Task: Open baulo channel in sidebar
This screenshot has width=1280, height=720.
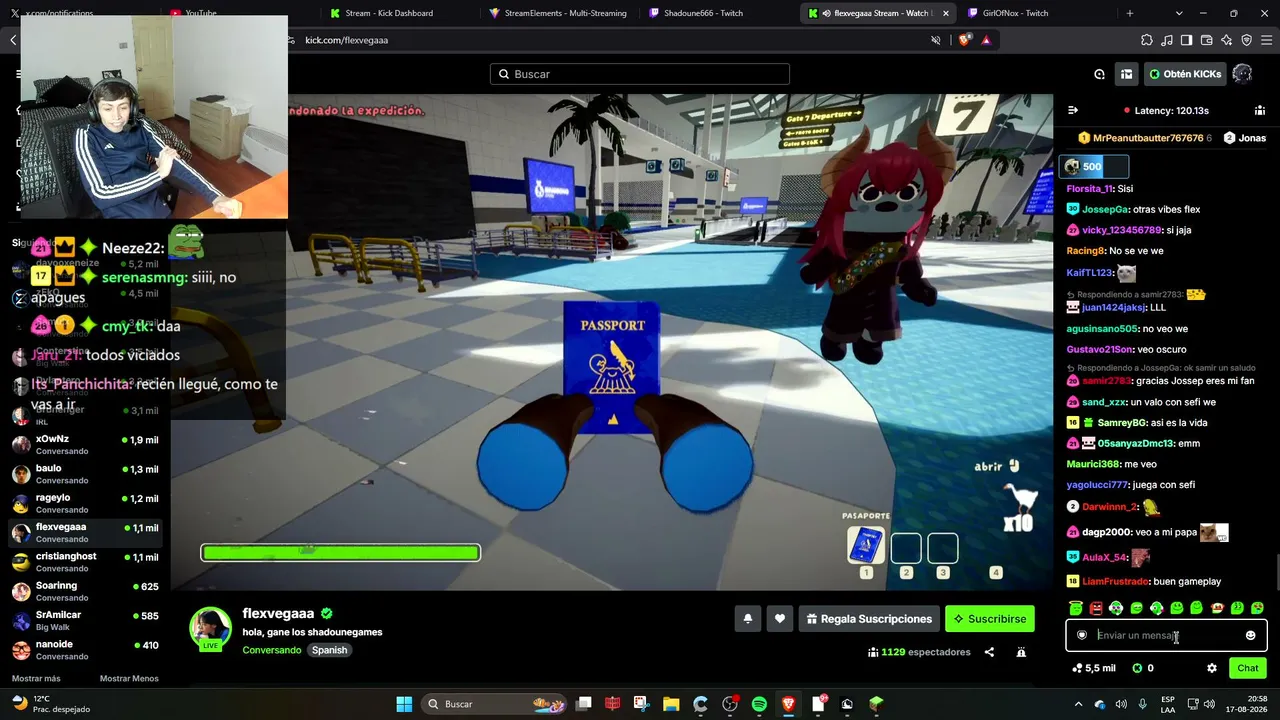Action: [84, 474]
